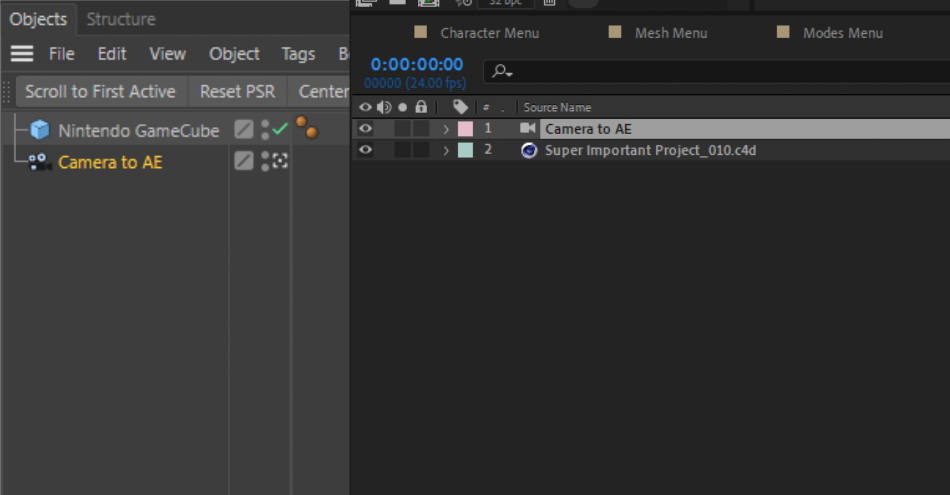Click the Camera to AE camera icon
950x495 pixels.
click(x=40, y=162)
